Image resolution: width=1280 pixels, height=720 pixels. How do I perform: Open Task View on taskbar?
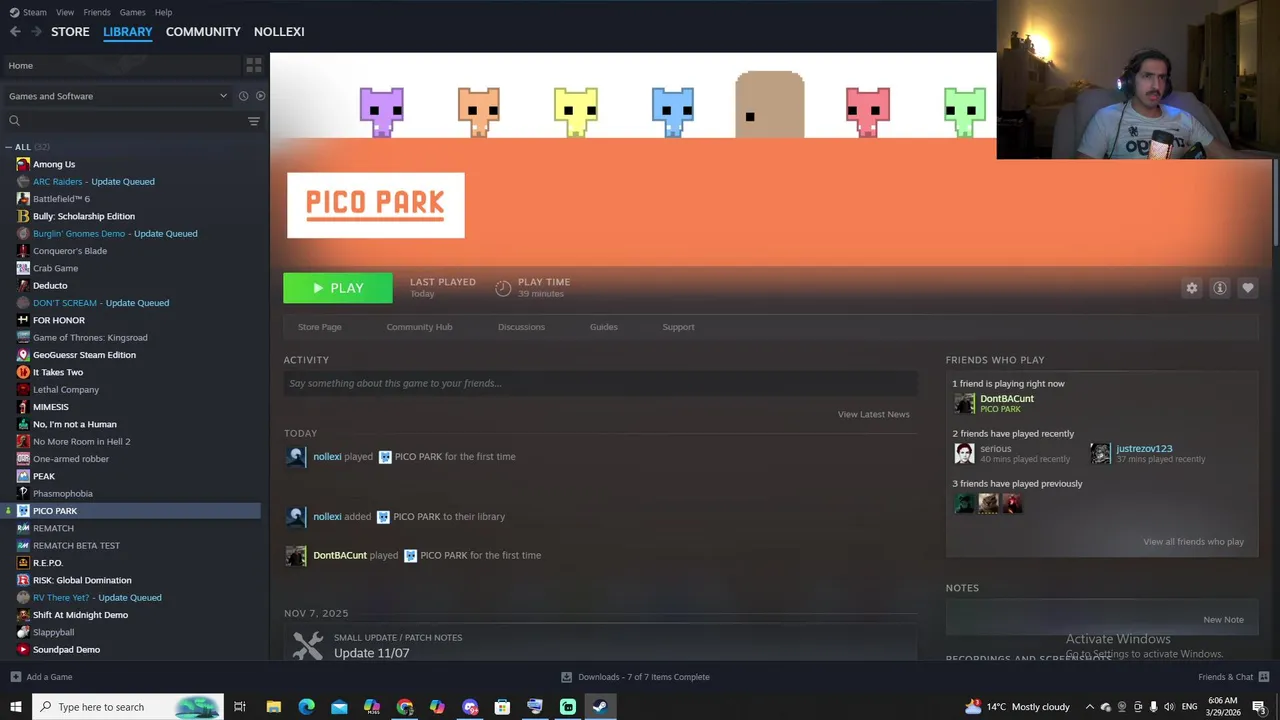[240, 707]
